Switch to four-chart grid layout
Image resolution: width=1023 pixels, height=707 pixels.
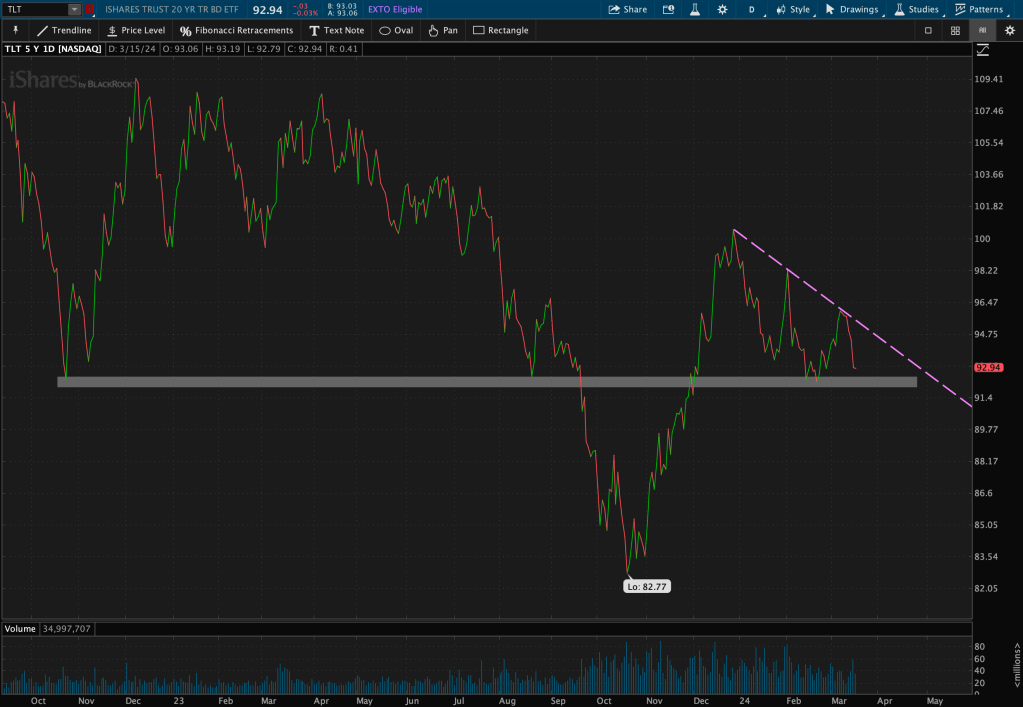[x=955, y=30]
